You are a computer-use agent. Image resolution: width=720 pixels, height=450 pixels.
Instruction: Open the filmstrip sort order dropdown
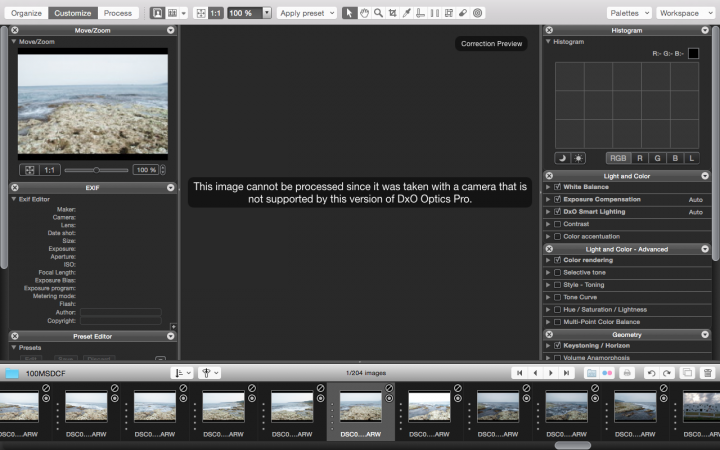[x=181, y=373]
